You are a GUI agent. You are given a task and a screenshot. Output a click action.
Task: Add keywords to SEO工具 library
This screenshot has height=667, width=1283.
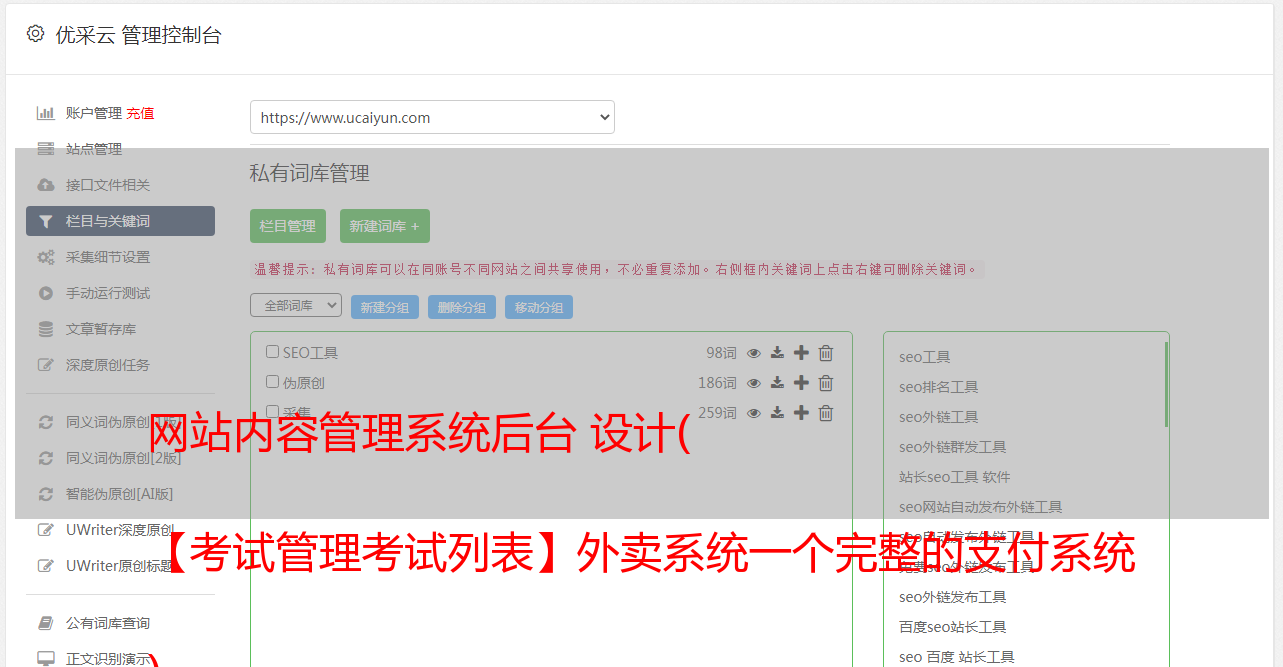(801, 353)
